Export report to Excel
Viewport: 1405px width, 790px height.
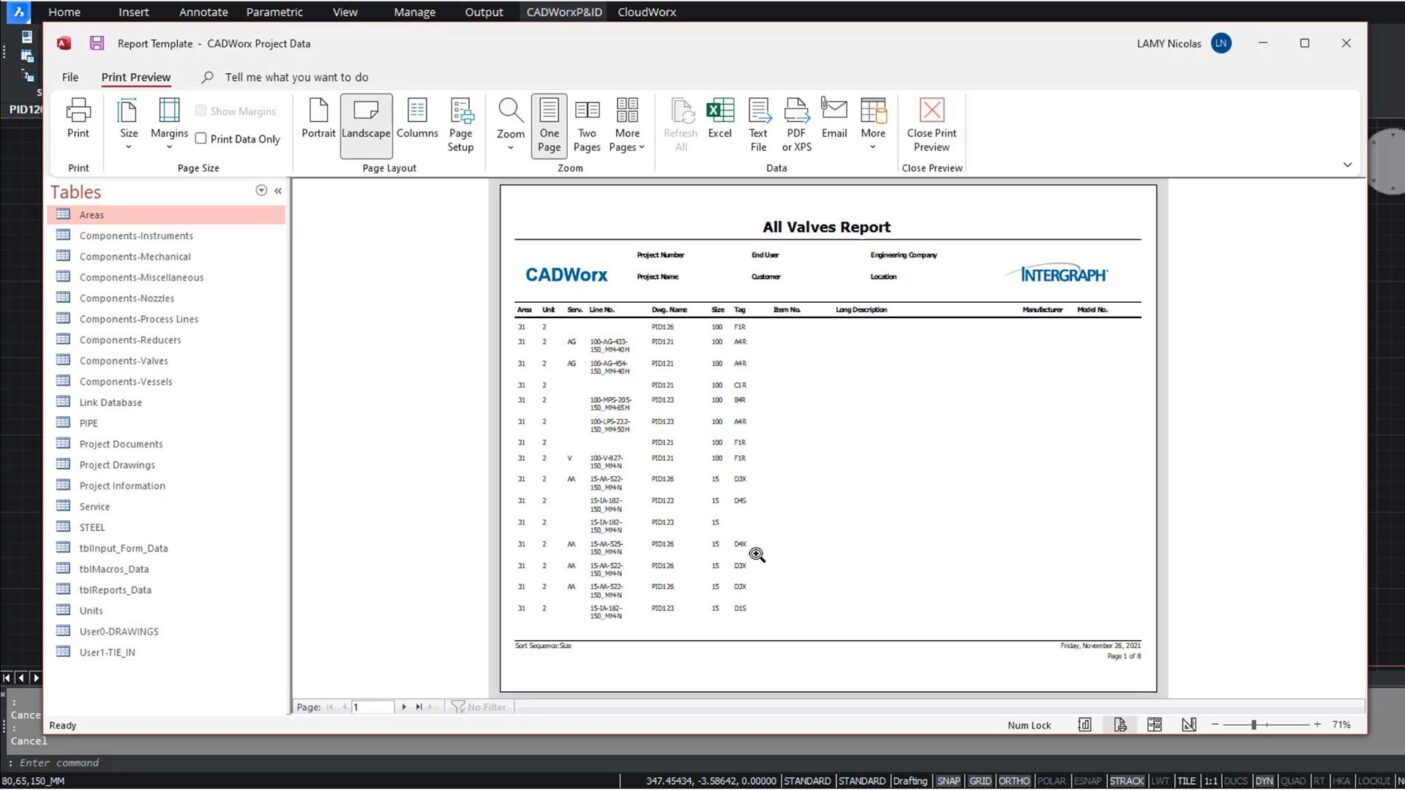(720, 120)
